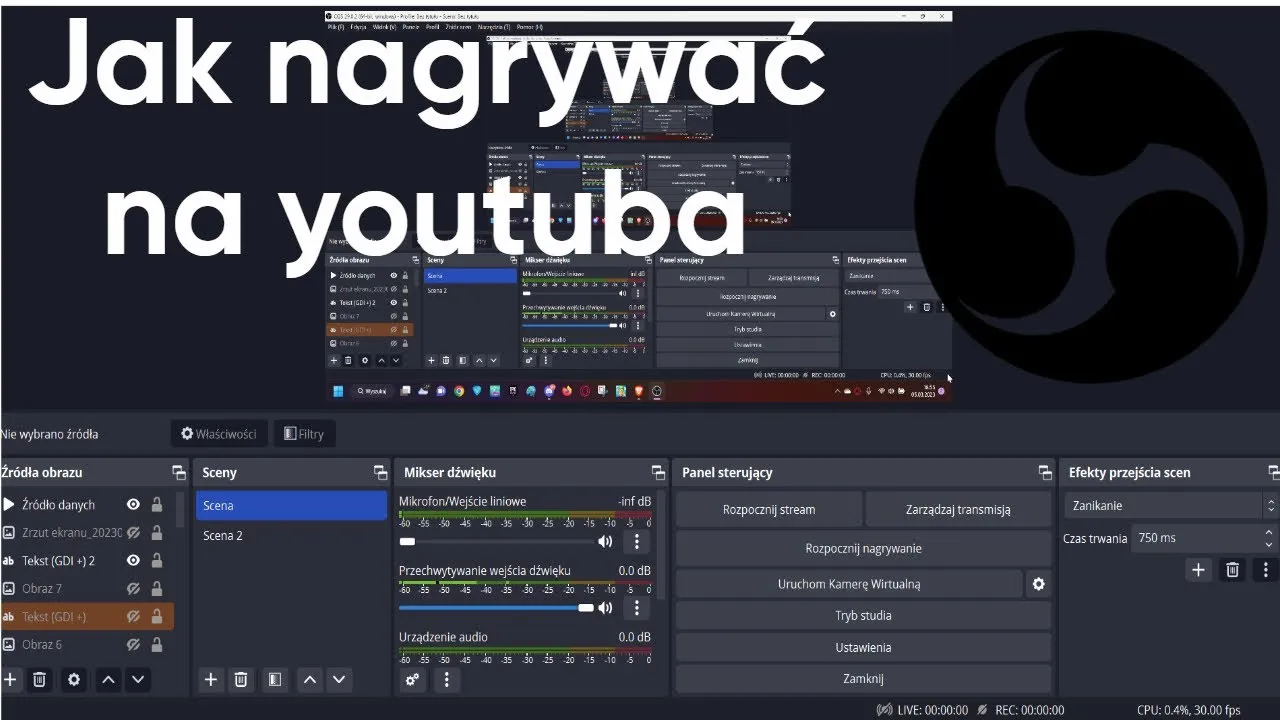This screenshot has height=720, width=1280.
Task: Adjust the Czas trwania stepper arrows
Action: point(1270,538)
